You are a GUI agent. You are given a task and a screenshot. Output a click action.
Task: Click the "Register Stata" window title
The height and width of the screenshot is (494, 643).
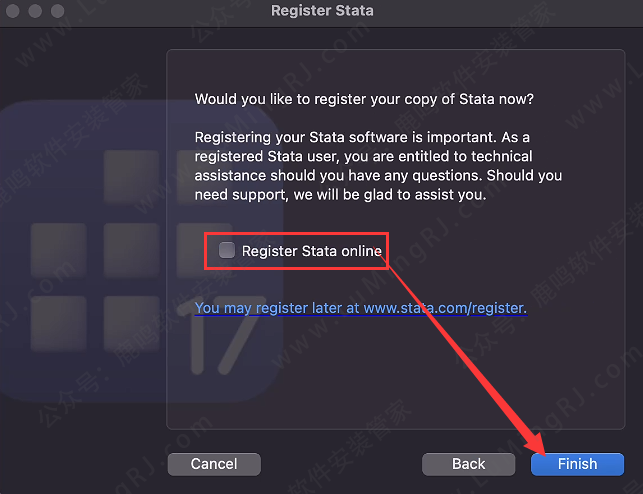(x=322, y=11)
